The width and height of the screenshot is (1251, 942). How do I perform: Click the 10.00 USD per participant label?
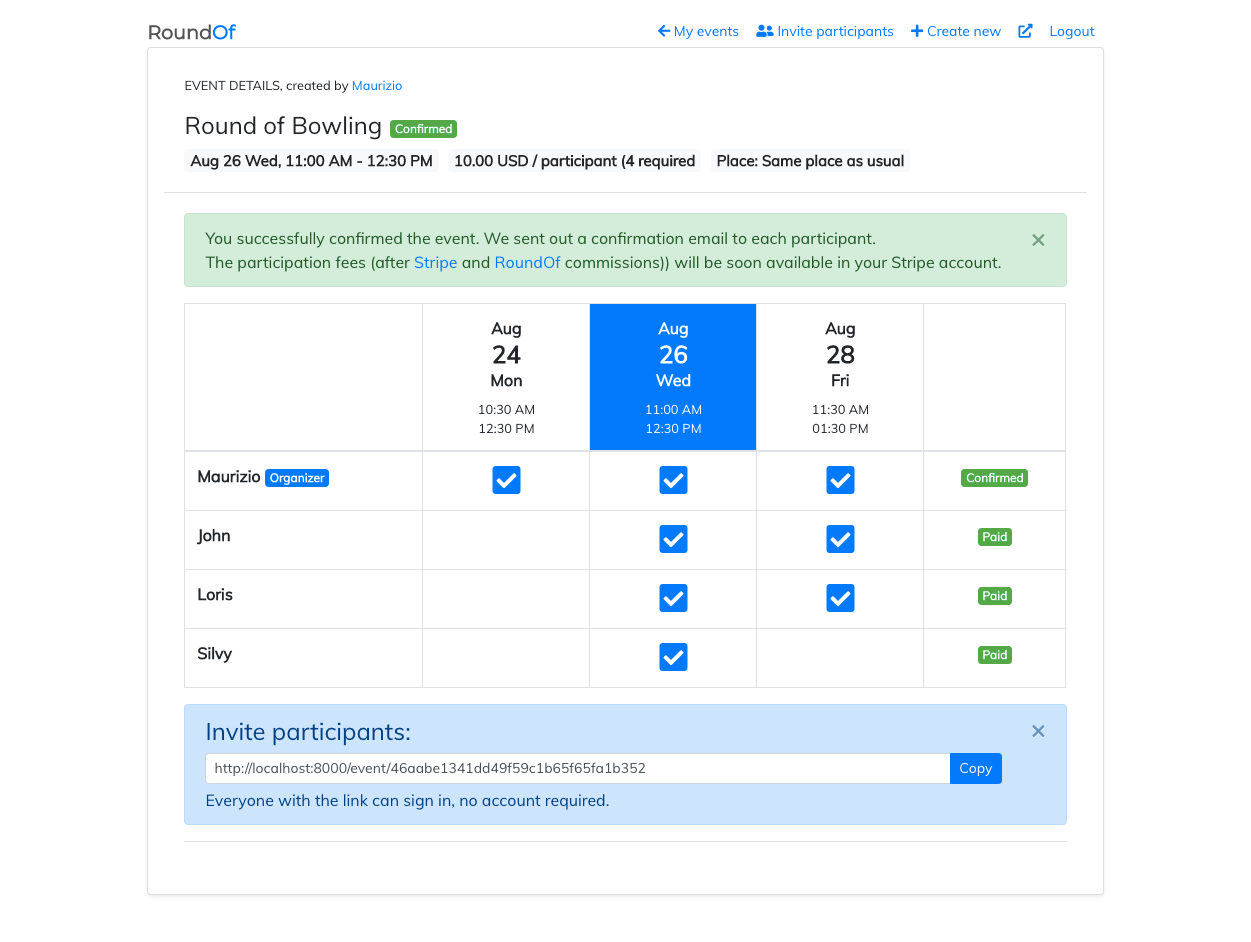tap(575, 161)
